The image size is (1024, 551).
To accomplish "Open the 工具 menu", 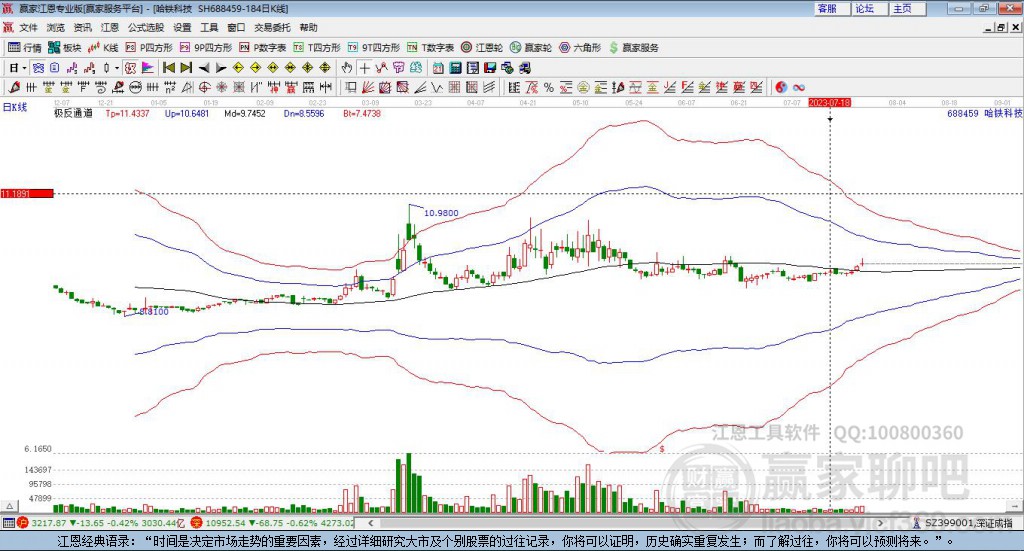I will click(x=209, y=27).
